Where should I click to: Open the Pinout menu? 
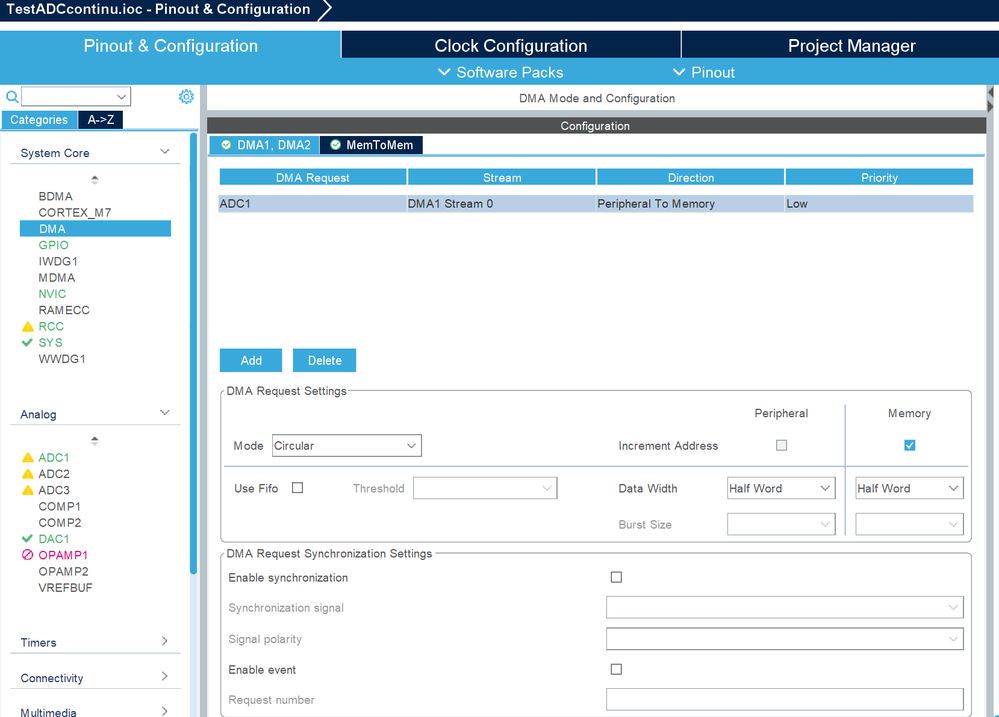click(704, 72)
